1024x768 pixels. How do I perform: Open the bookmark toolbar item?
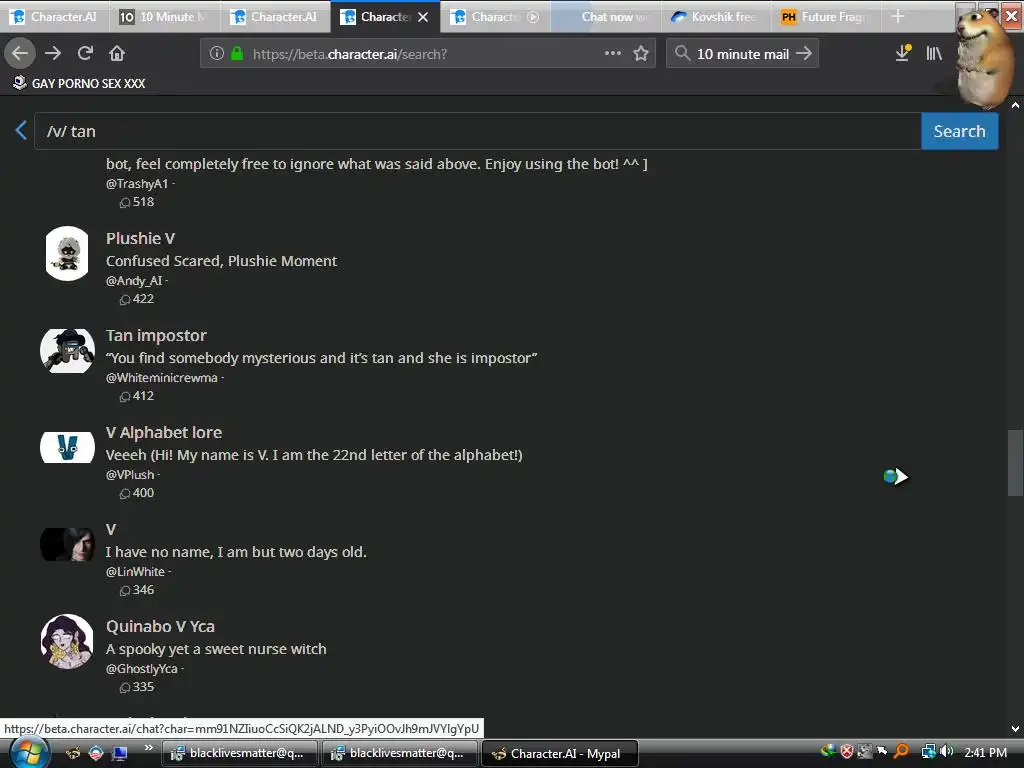[x=79, y=83]
